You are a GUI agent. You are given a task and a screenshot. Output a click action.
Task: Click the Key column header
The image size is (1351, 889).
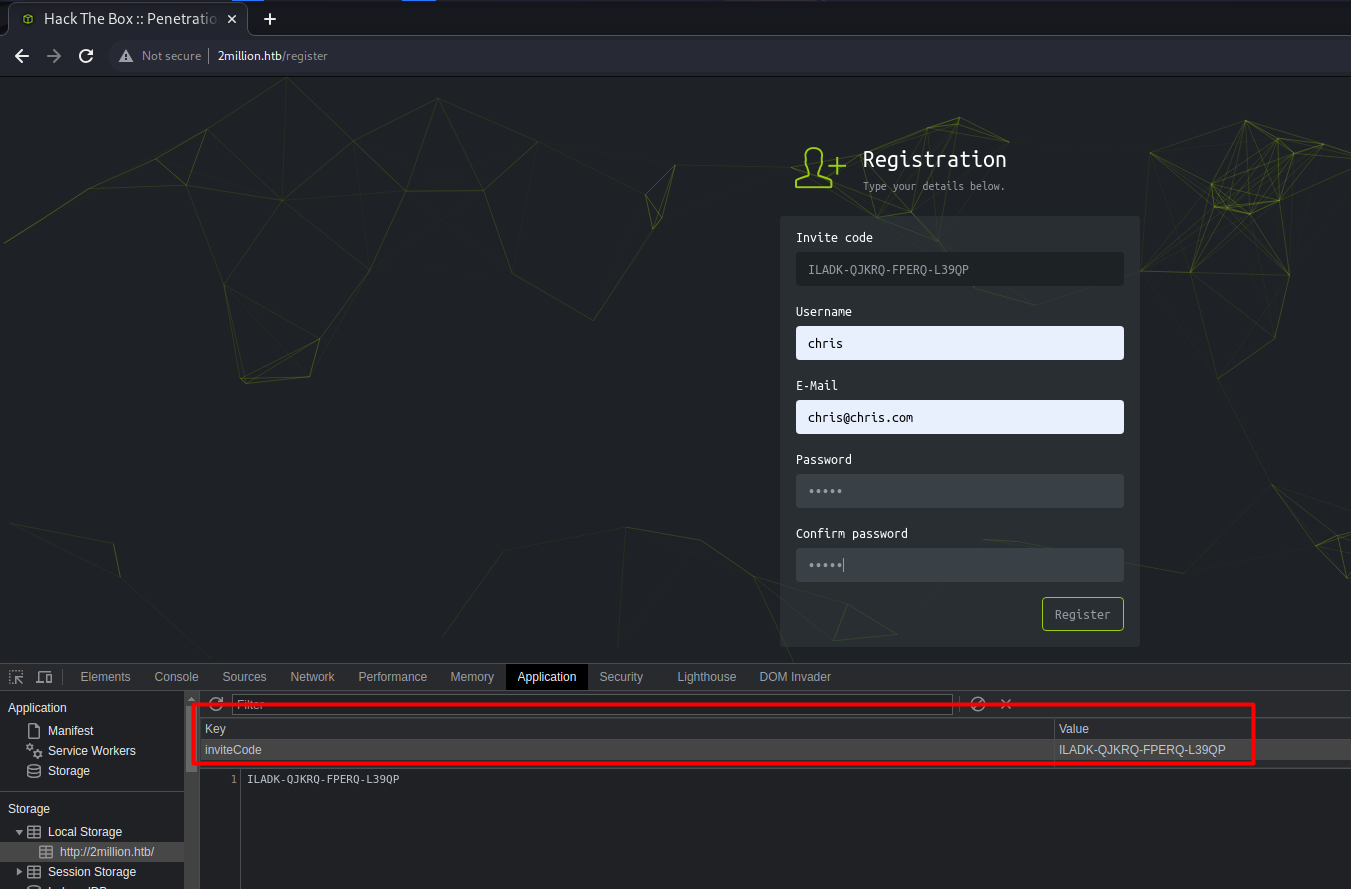point(627,729)
